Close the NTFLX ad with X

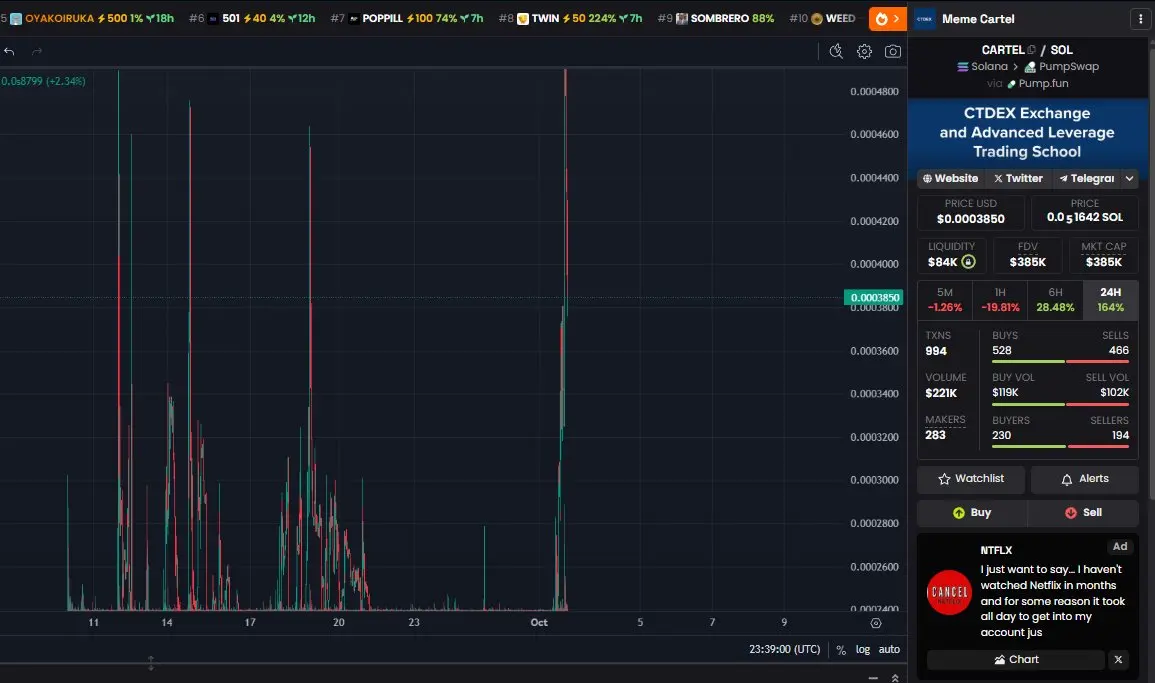(x=1118, y=659)
